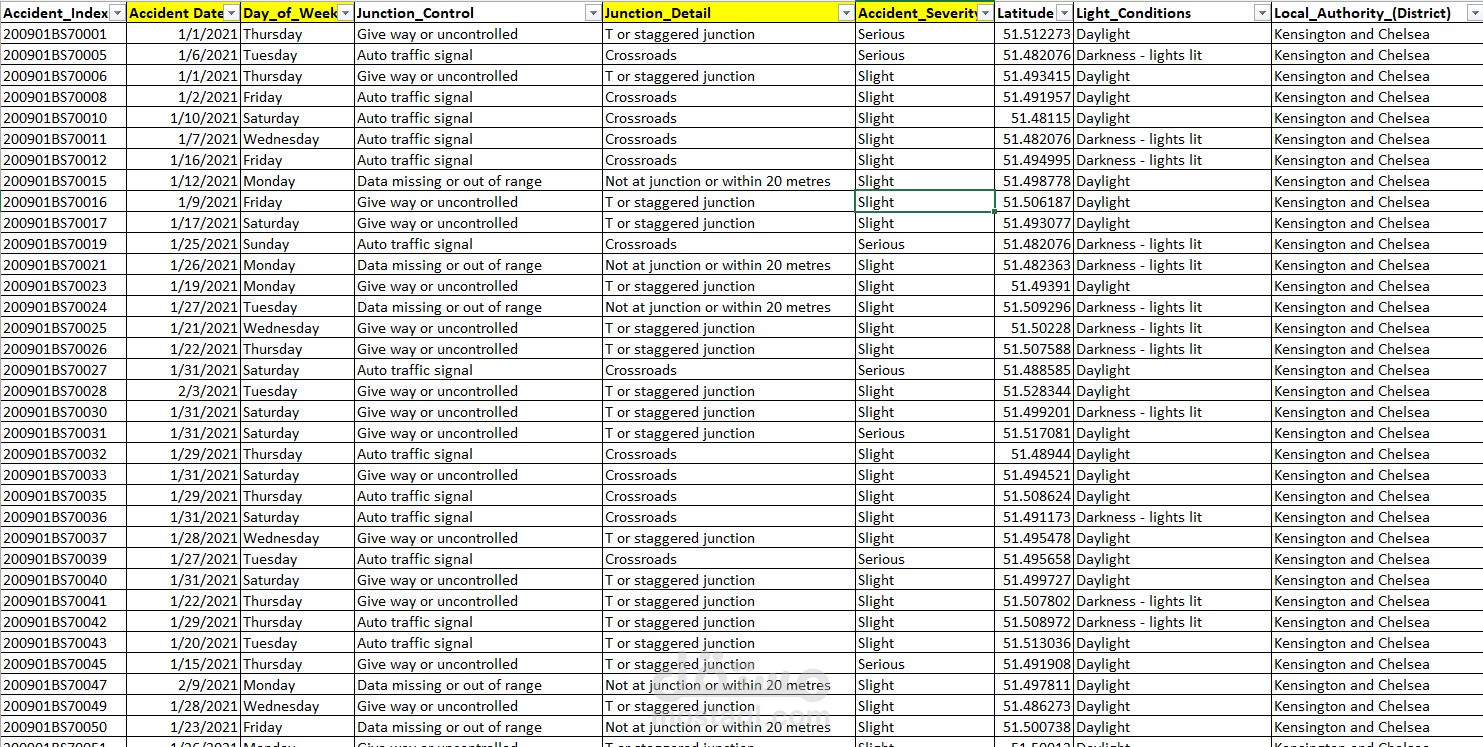Select latitude value 51.513036

click(1034, 643)
